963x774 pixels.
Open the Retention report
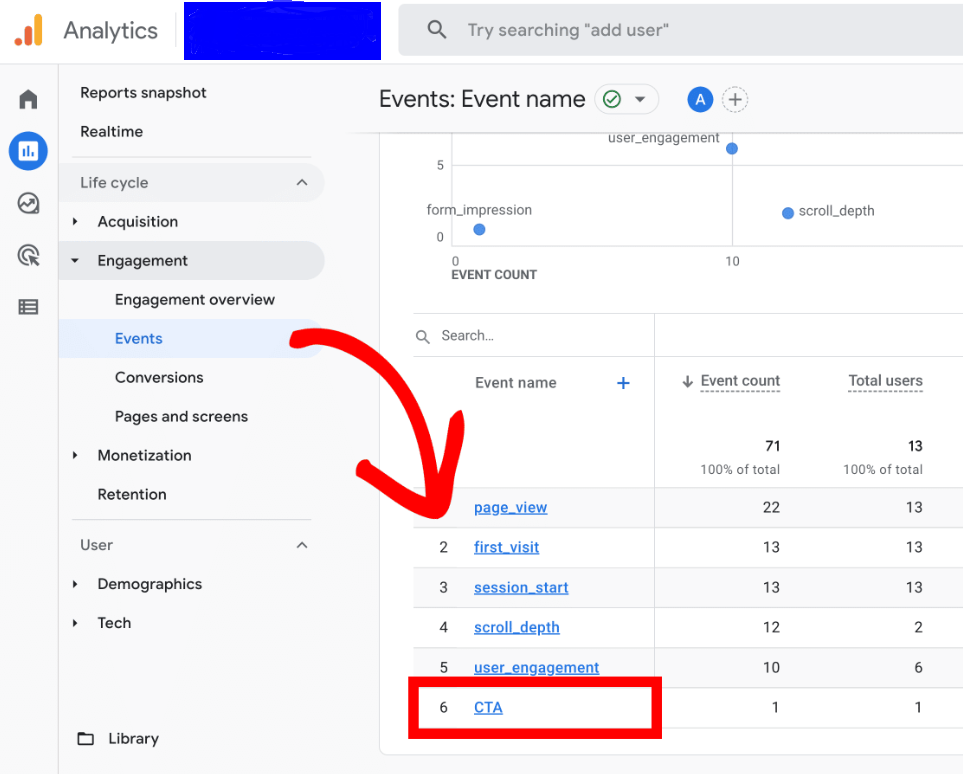(132, 494)
